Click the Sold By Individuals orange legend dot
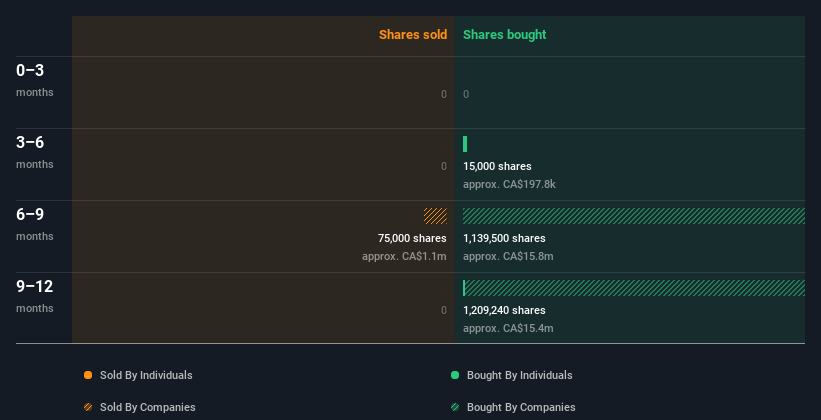The image size is (821, 420). [88, 375]
